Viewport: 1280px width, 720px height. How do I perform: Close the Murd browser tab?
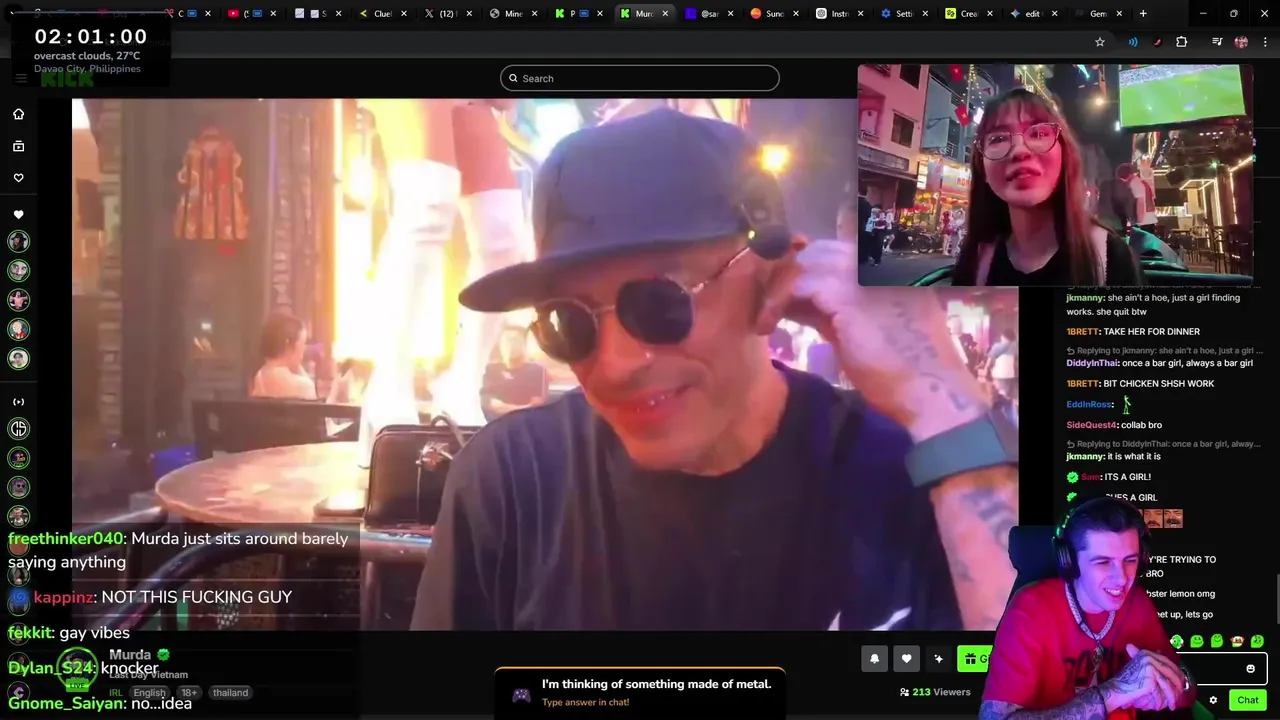(665, 14)
